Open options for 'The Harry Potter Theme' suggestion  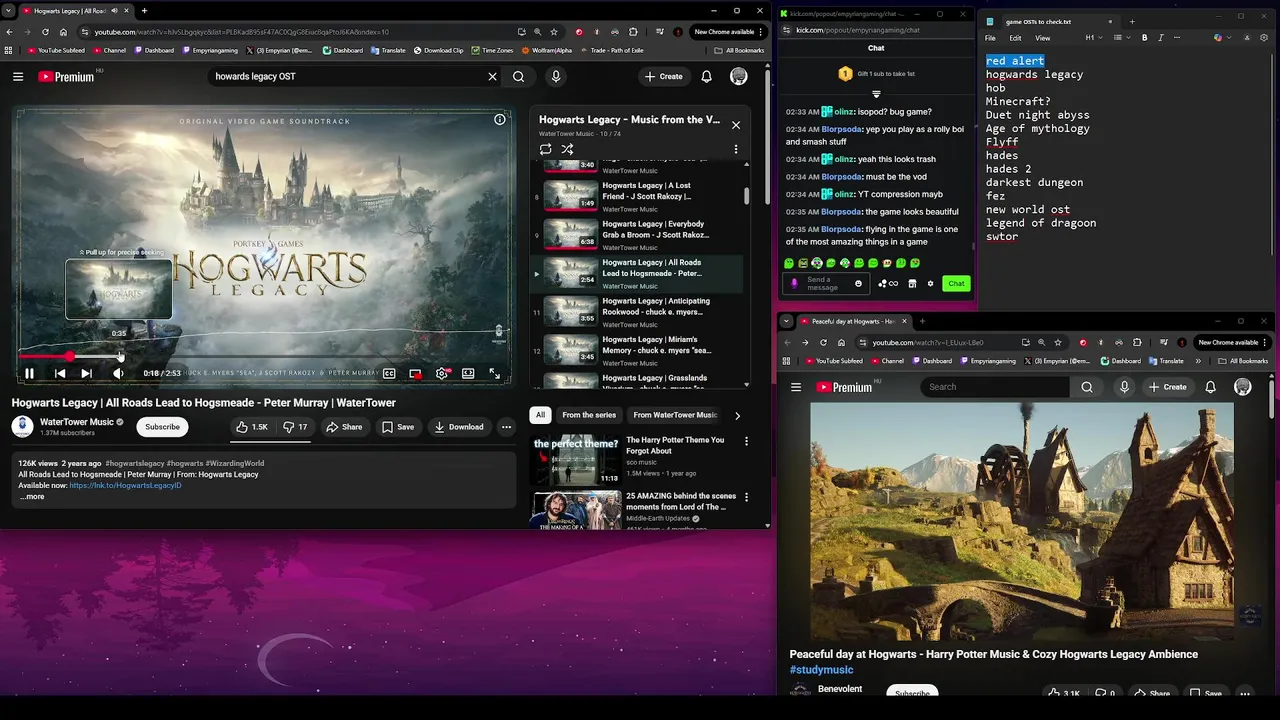[746, 441]
